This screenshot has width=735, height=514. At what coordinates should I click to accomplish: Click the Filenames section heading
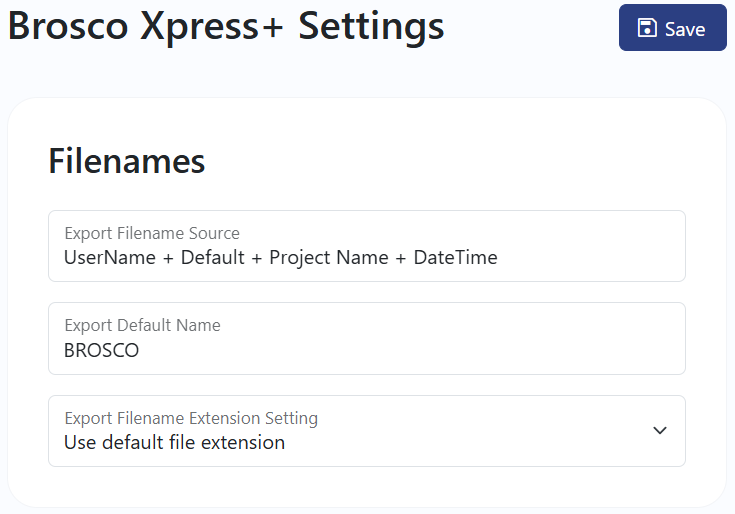point(127,161)
